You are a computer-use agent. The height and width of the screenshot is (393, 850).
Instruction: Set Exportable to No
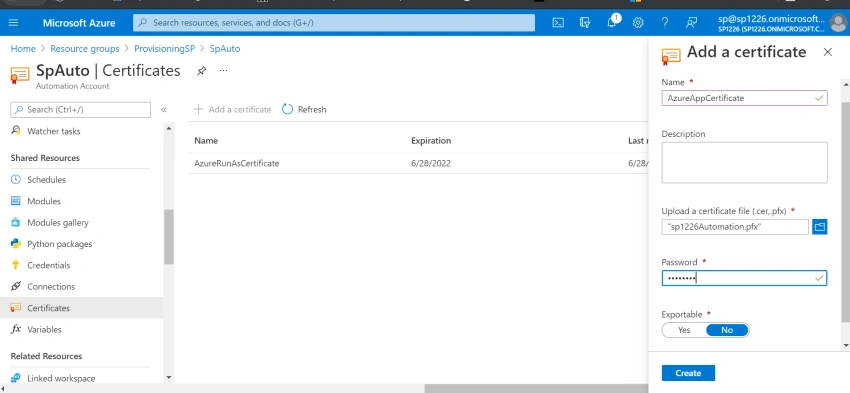coord(727,330)
